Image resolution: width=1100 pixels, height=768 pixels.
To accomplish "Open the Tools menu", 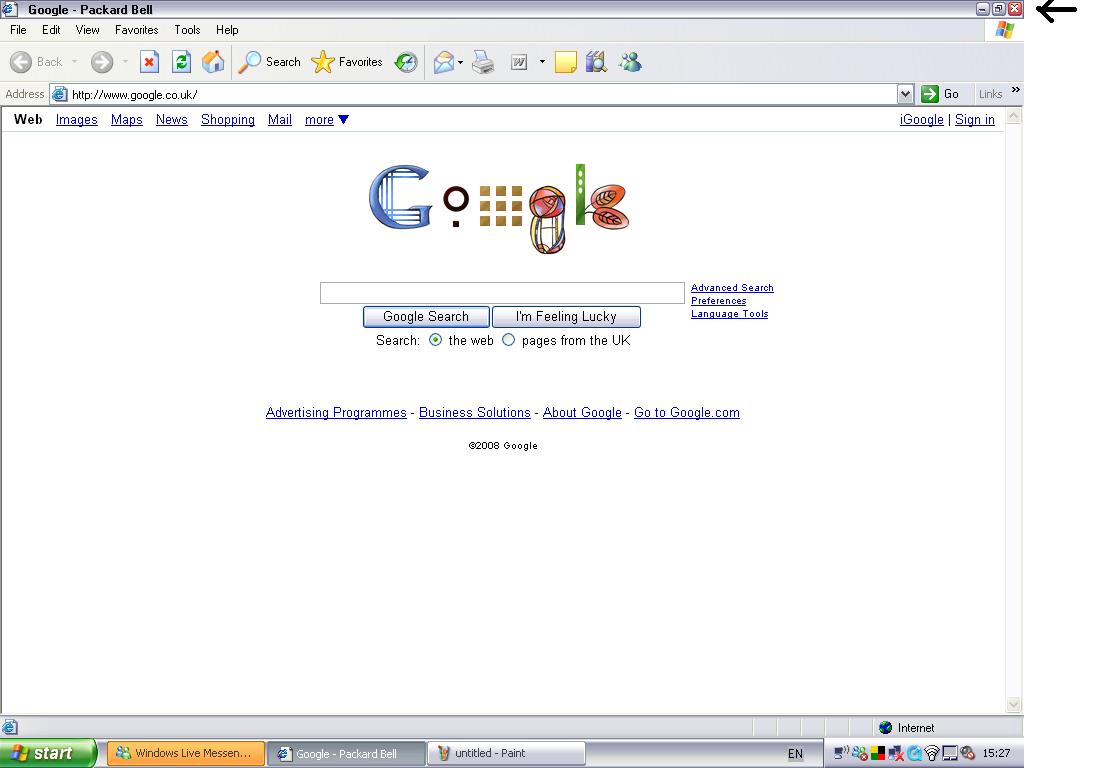I will pyautogui.click(x=187, y=30).
